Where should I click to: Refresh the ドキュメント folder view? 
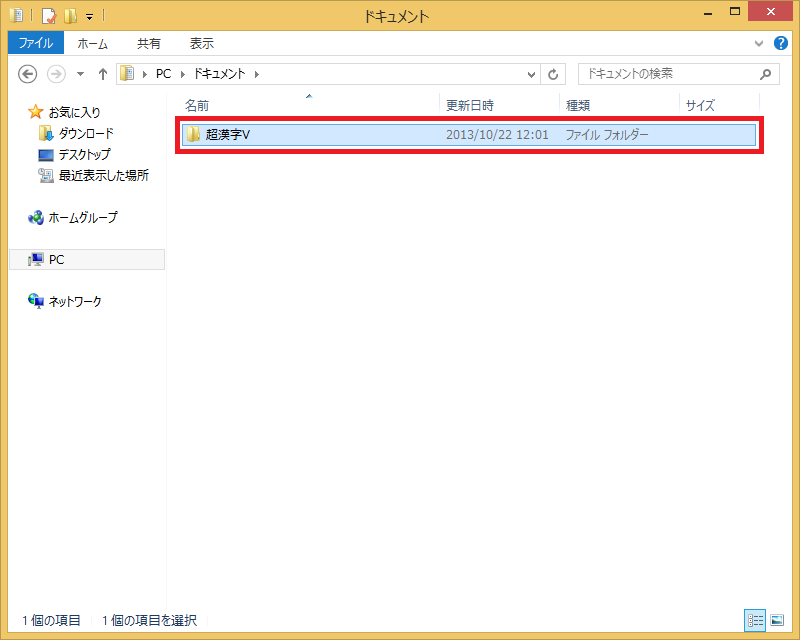tap(555, 74)
